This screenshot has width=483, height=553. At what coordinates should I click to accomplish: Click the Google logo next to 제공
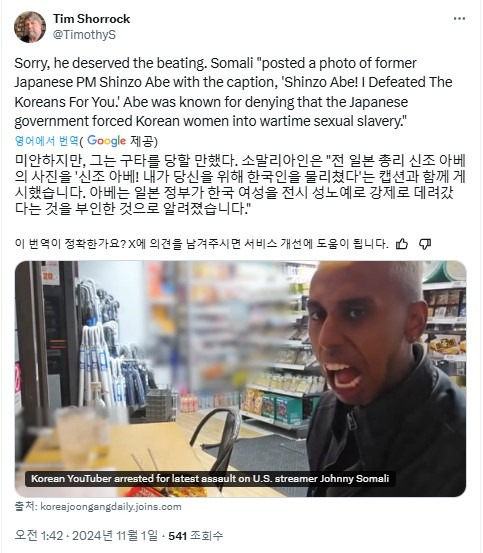pyautogui.click(x=106, y=141)
